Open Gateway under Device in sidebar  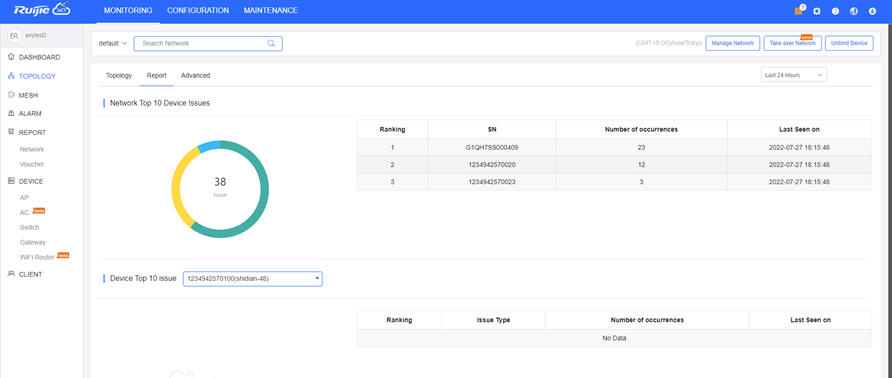pos(32,242)
